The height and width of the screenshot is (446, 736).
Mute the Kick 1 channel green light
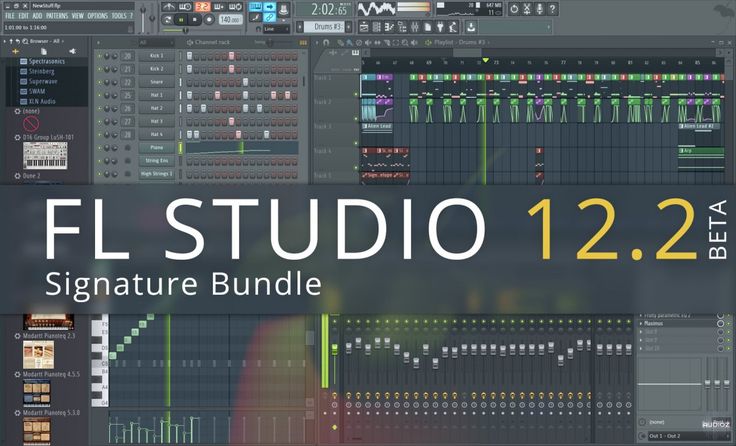point(100,56)
